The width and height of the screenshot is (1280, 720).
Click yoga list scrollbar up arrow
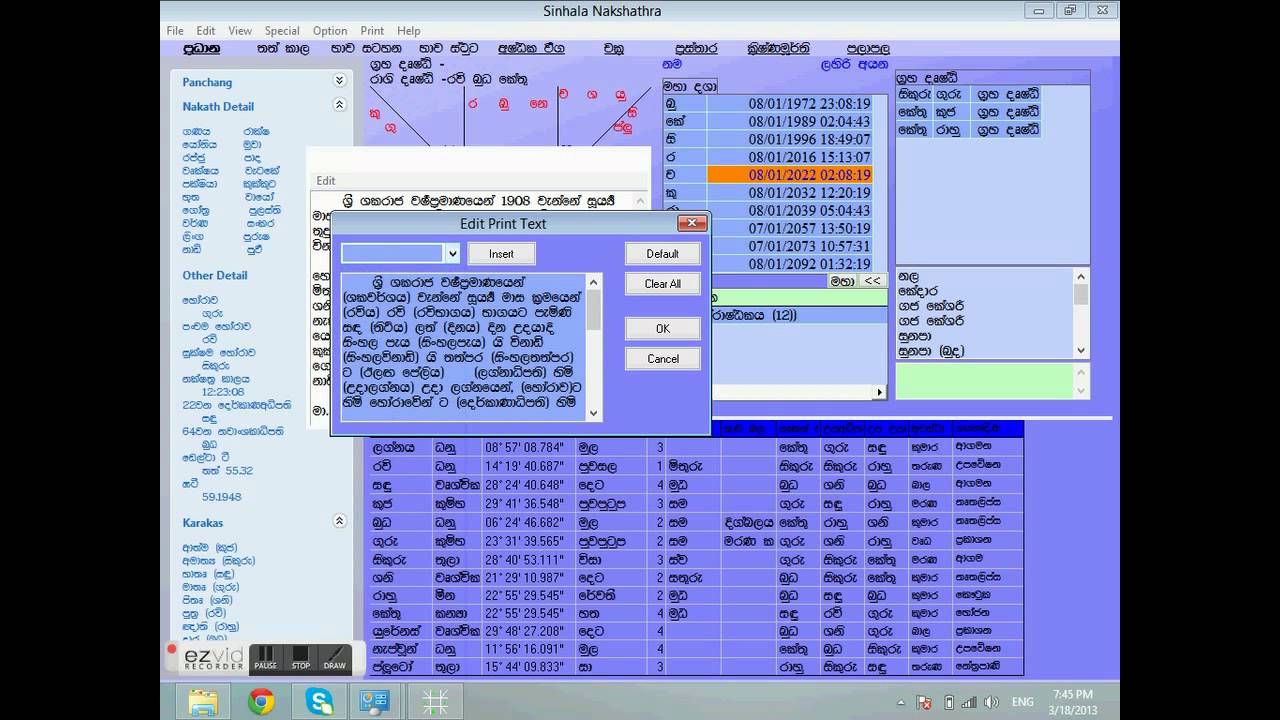click(1081, 277)
